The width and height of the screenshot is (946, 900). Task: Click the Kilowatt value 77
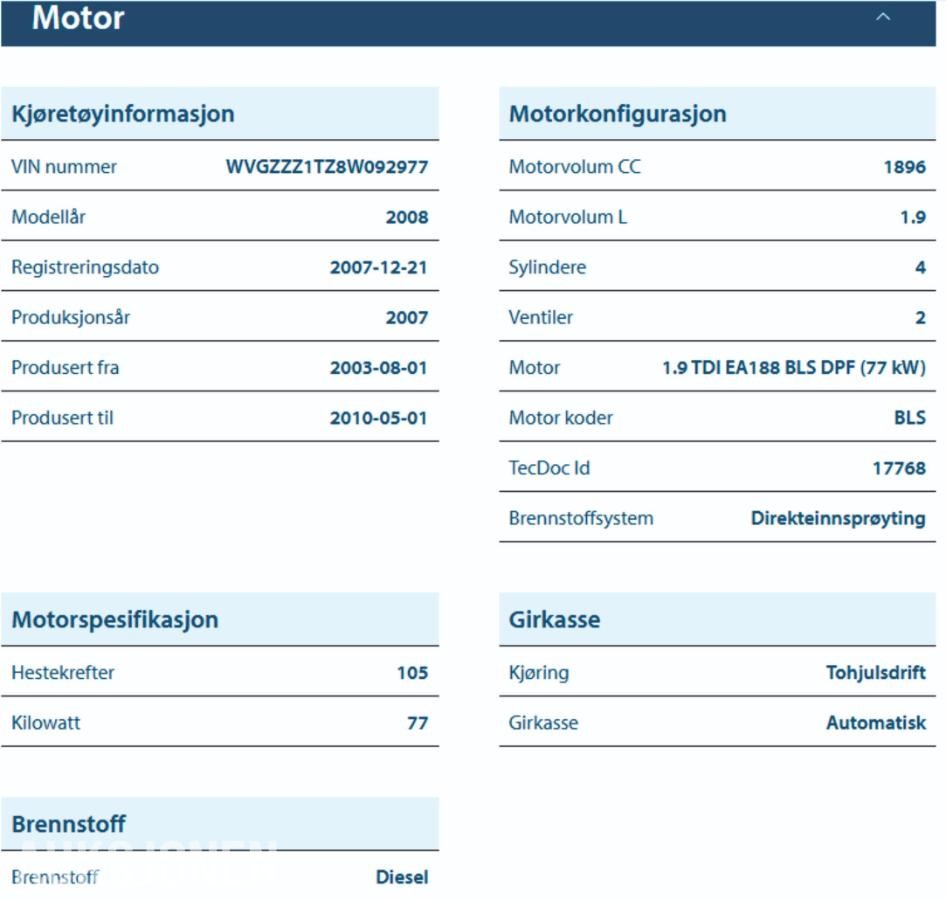pyautogui.click(x=417, y=723)
